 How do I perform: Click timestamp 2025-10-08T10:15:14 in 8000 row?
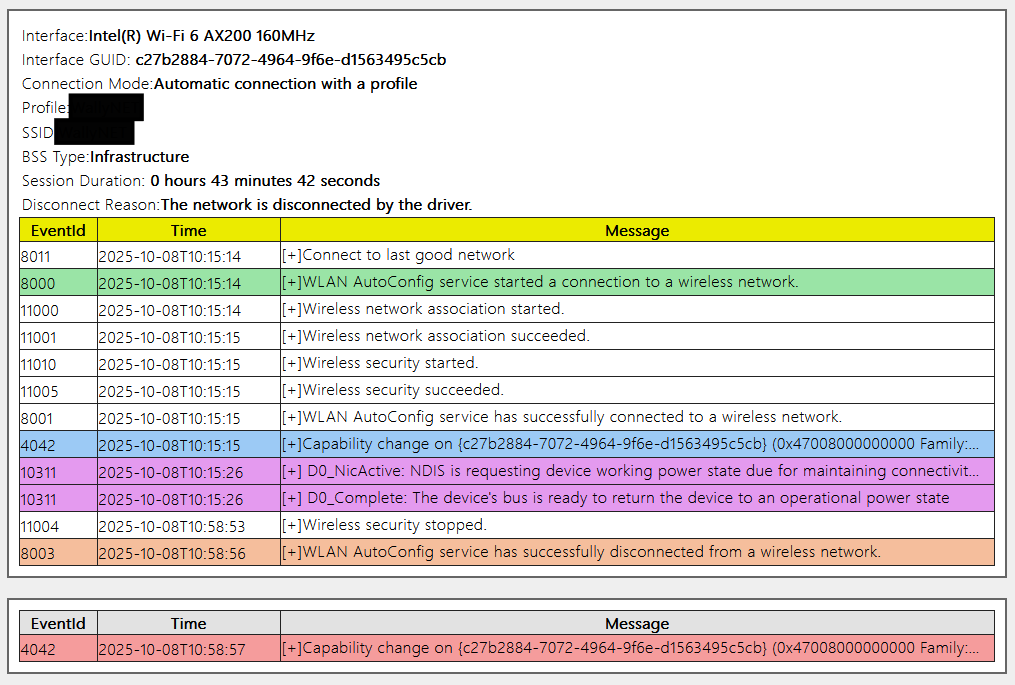click(170, 284)
